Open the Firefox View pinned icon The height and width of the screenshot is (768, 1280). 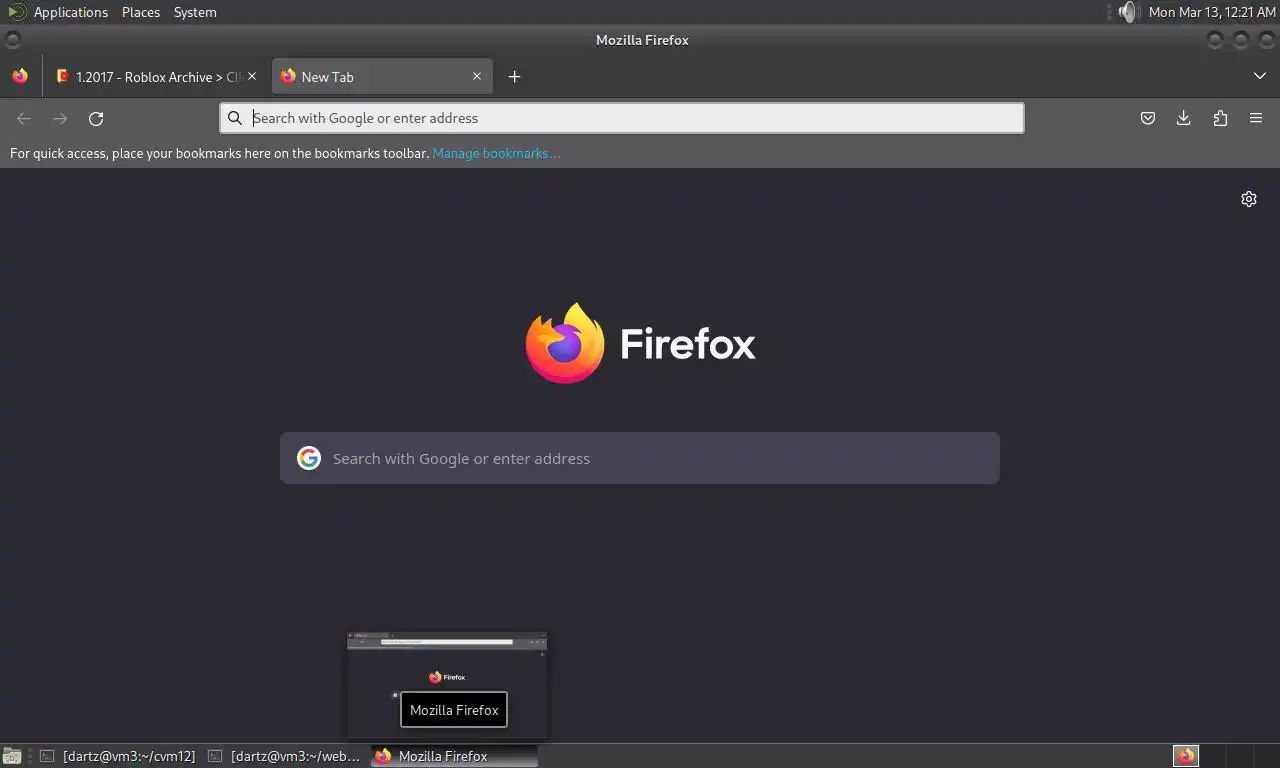20,76
